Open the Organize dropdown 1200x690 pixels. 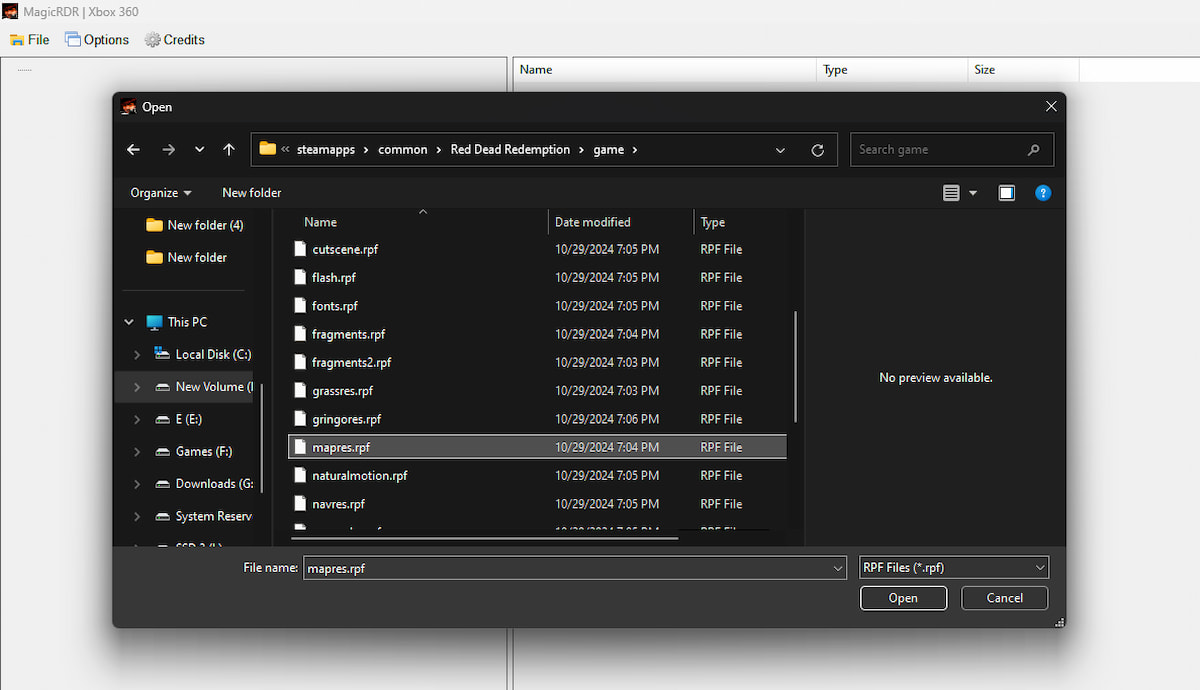[160, 192]
